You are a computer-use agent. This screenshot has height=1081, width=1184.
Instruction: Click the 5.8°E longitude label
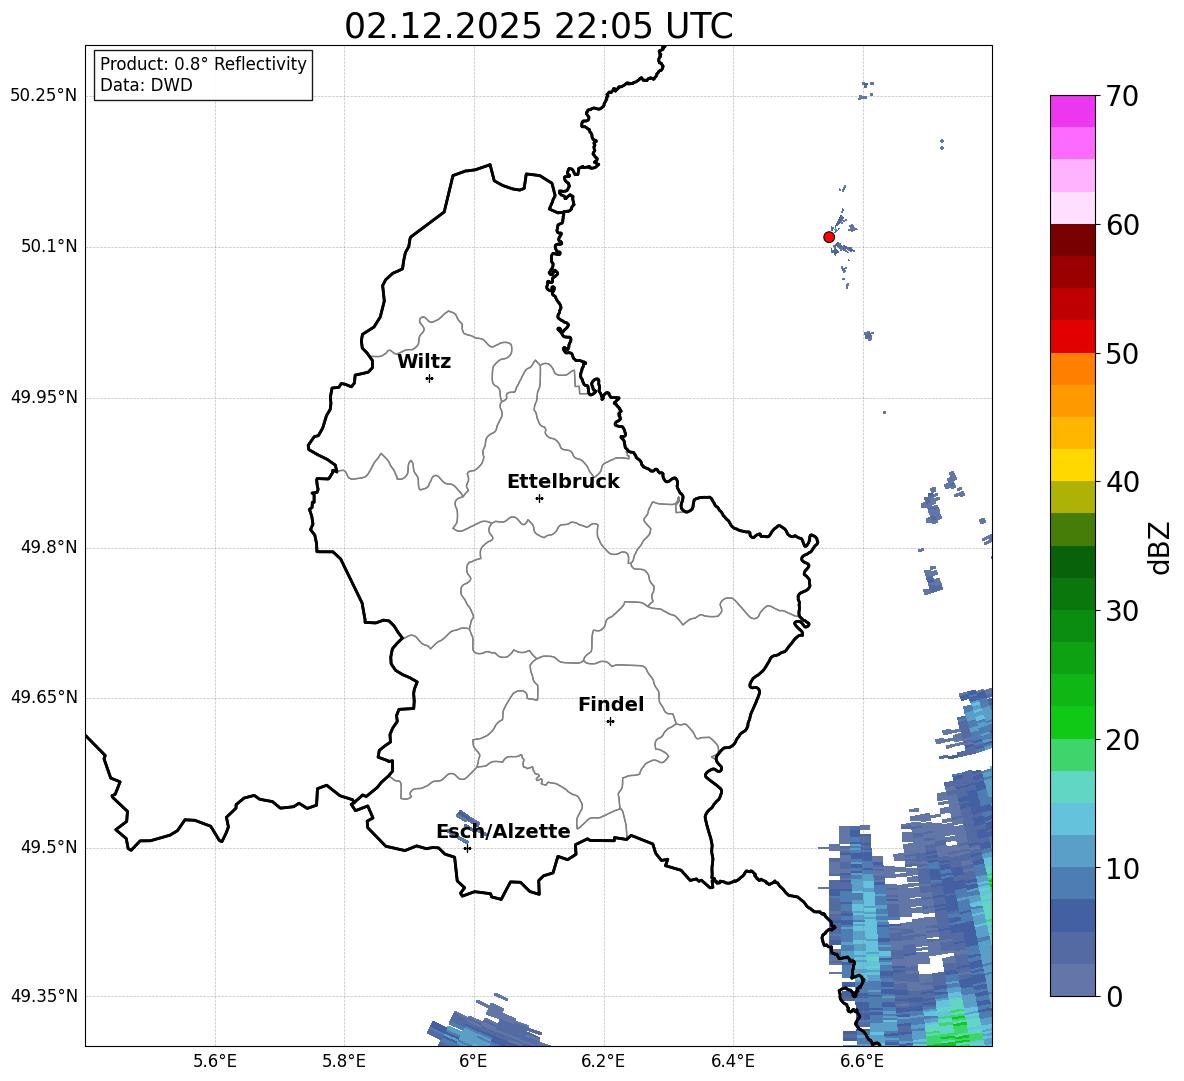pos(344,1061)
